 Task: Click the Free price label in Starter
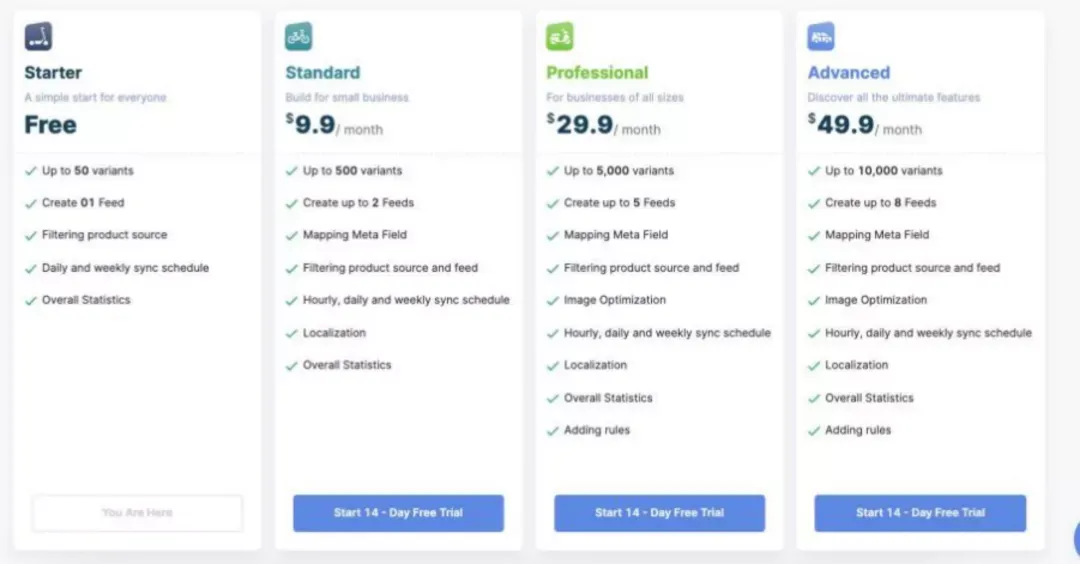tap(50, 125)
